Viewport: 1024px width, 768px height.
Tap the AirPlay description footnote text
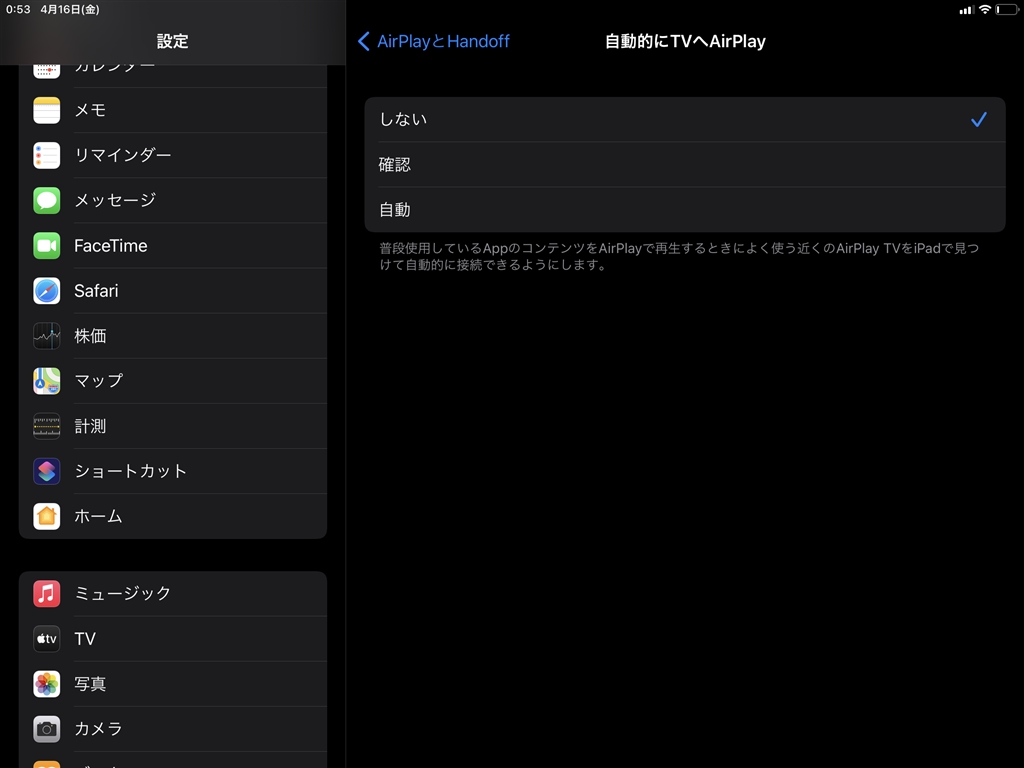tap(679, 257)
